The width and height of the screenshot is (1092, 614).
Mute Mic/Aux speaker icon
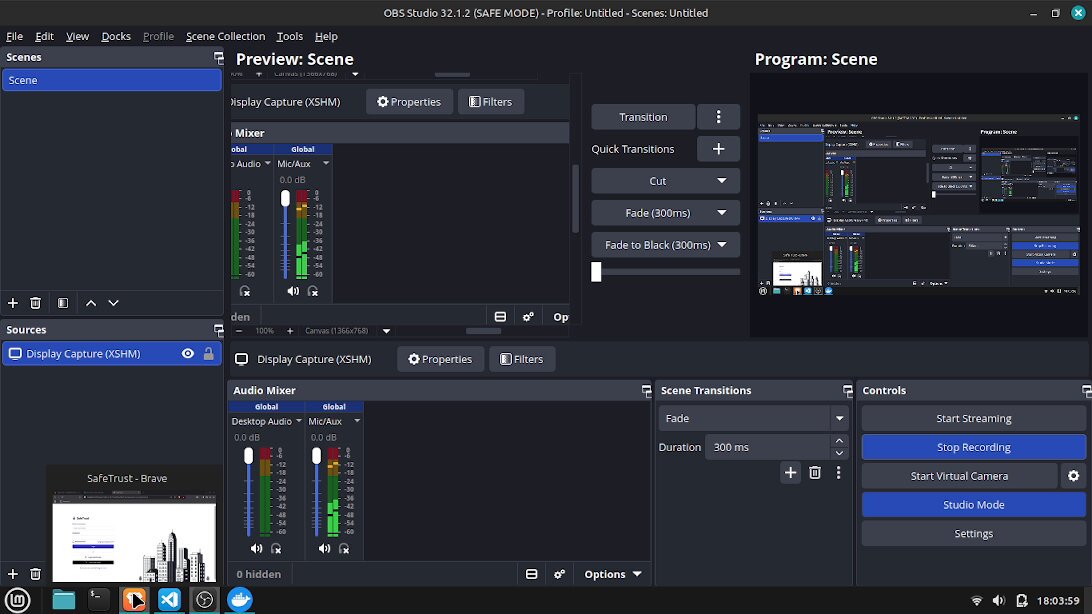click(x=324, y=549)
